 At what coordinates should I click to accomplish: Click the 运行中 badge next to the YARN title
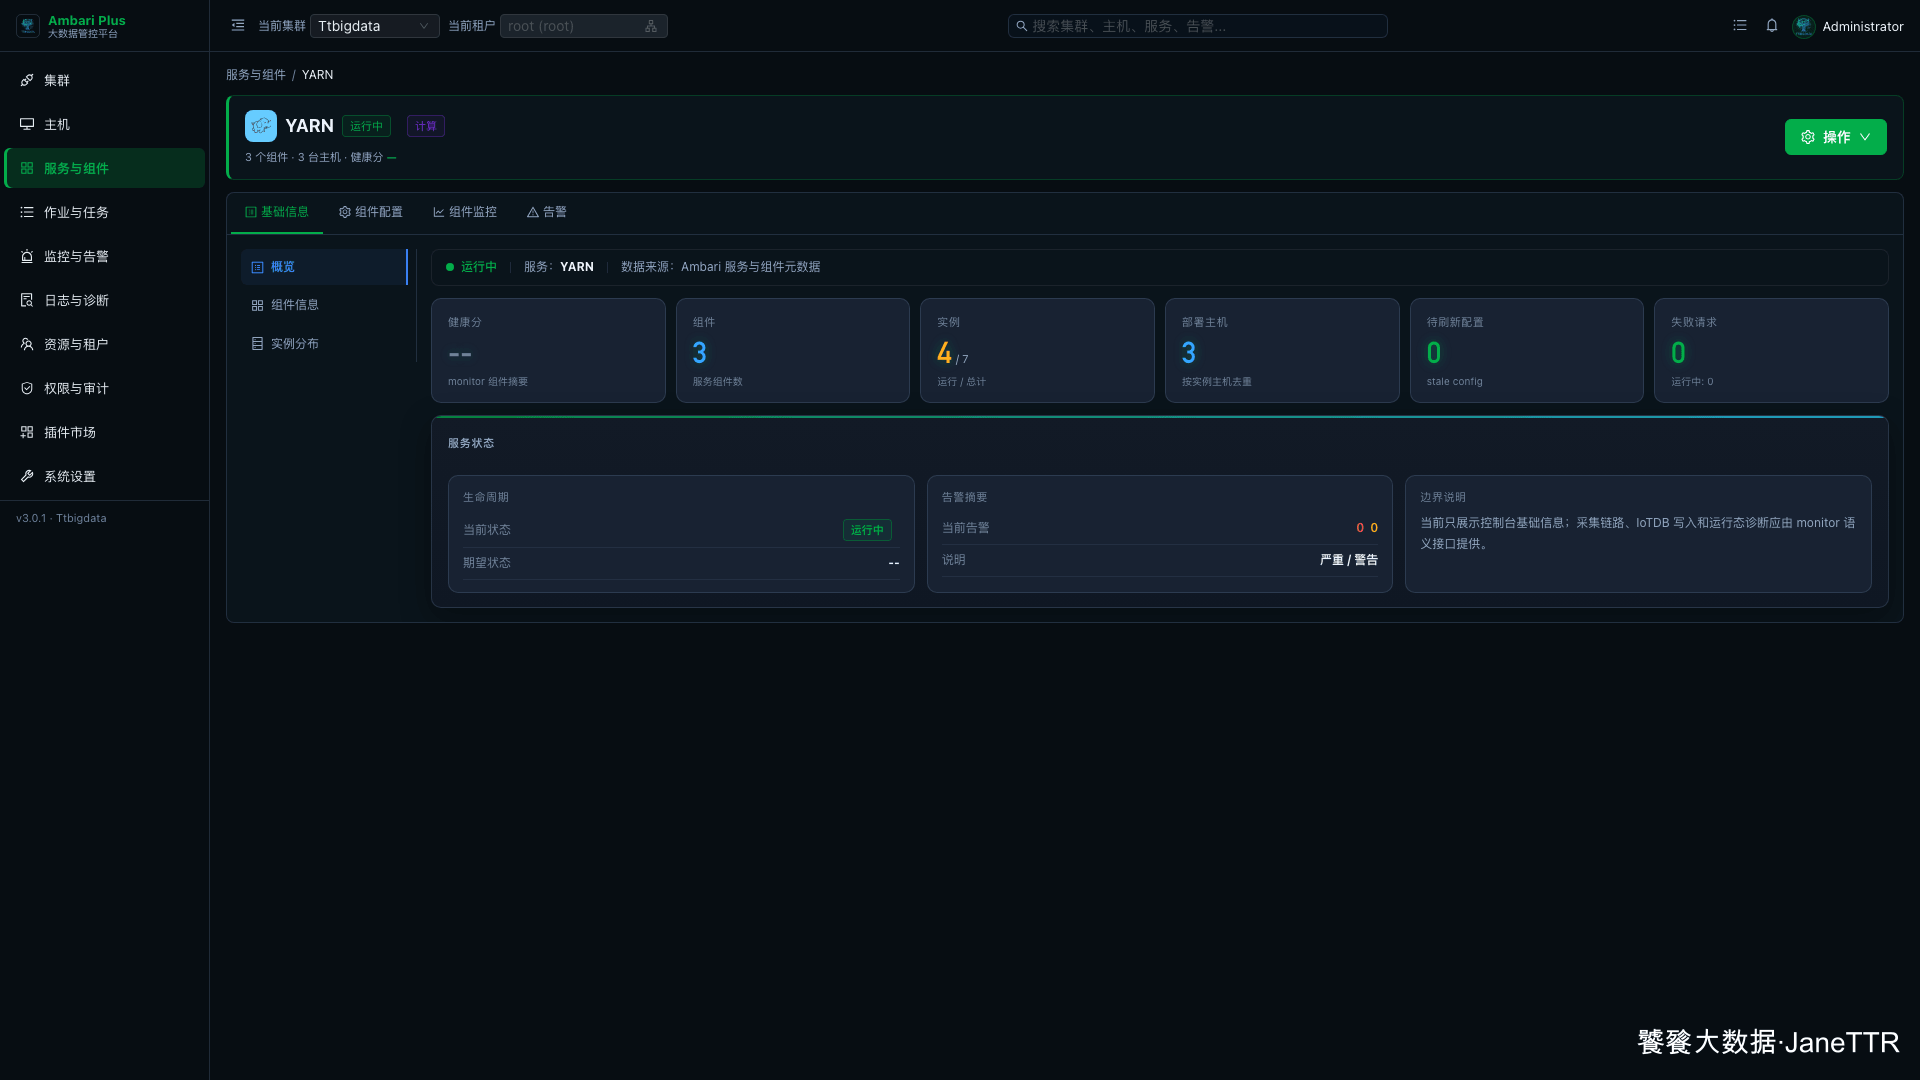366,126
